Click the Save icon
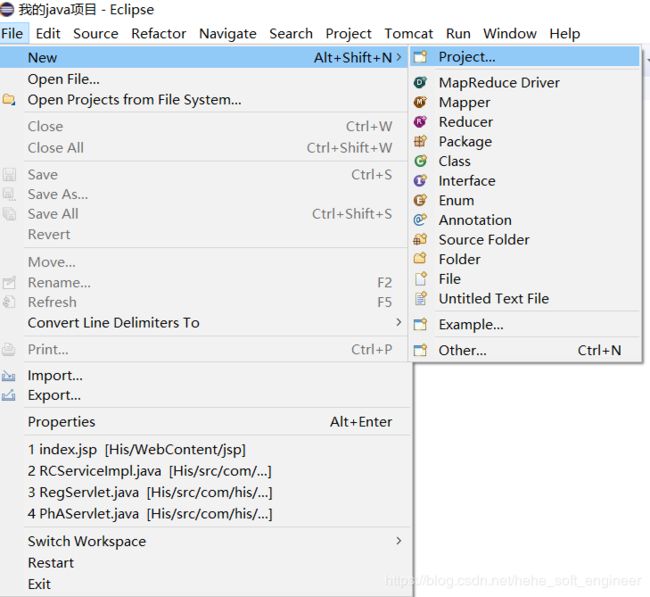650x597 pixels. pos(9,175)
